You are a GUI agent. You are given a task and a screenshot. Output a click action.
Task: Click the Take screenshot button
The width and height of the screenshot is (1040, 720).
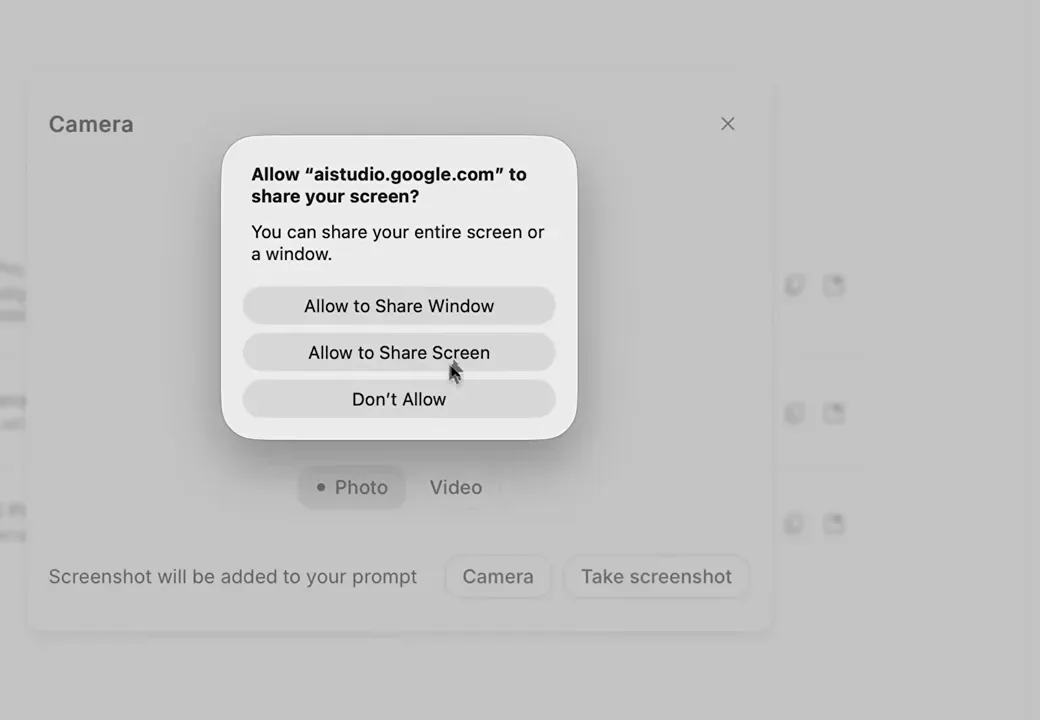(657, 577)
